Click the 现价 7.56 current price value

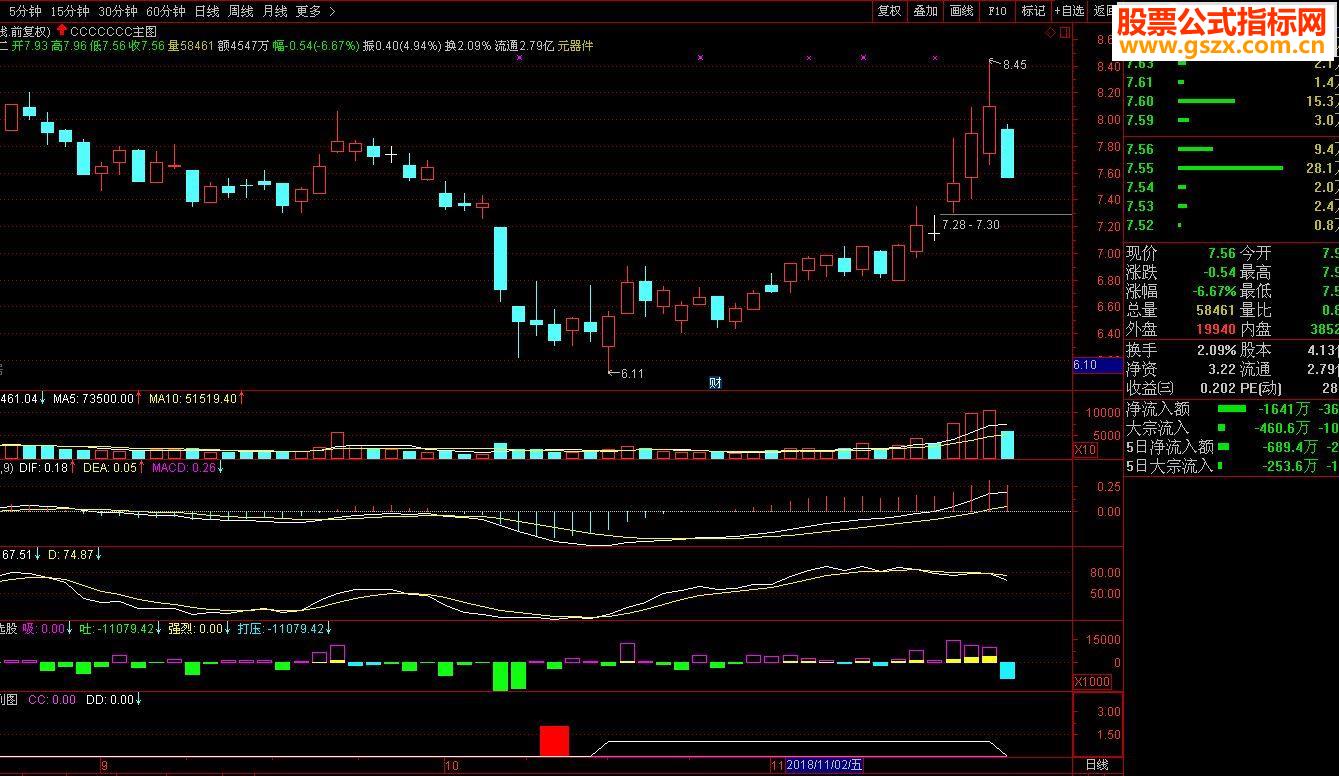(1221, 253)
